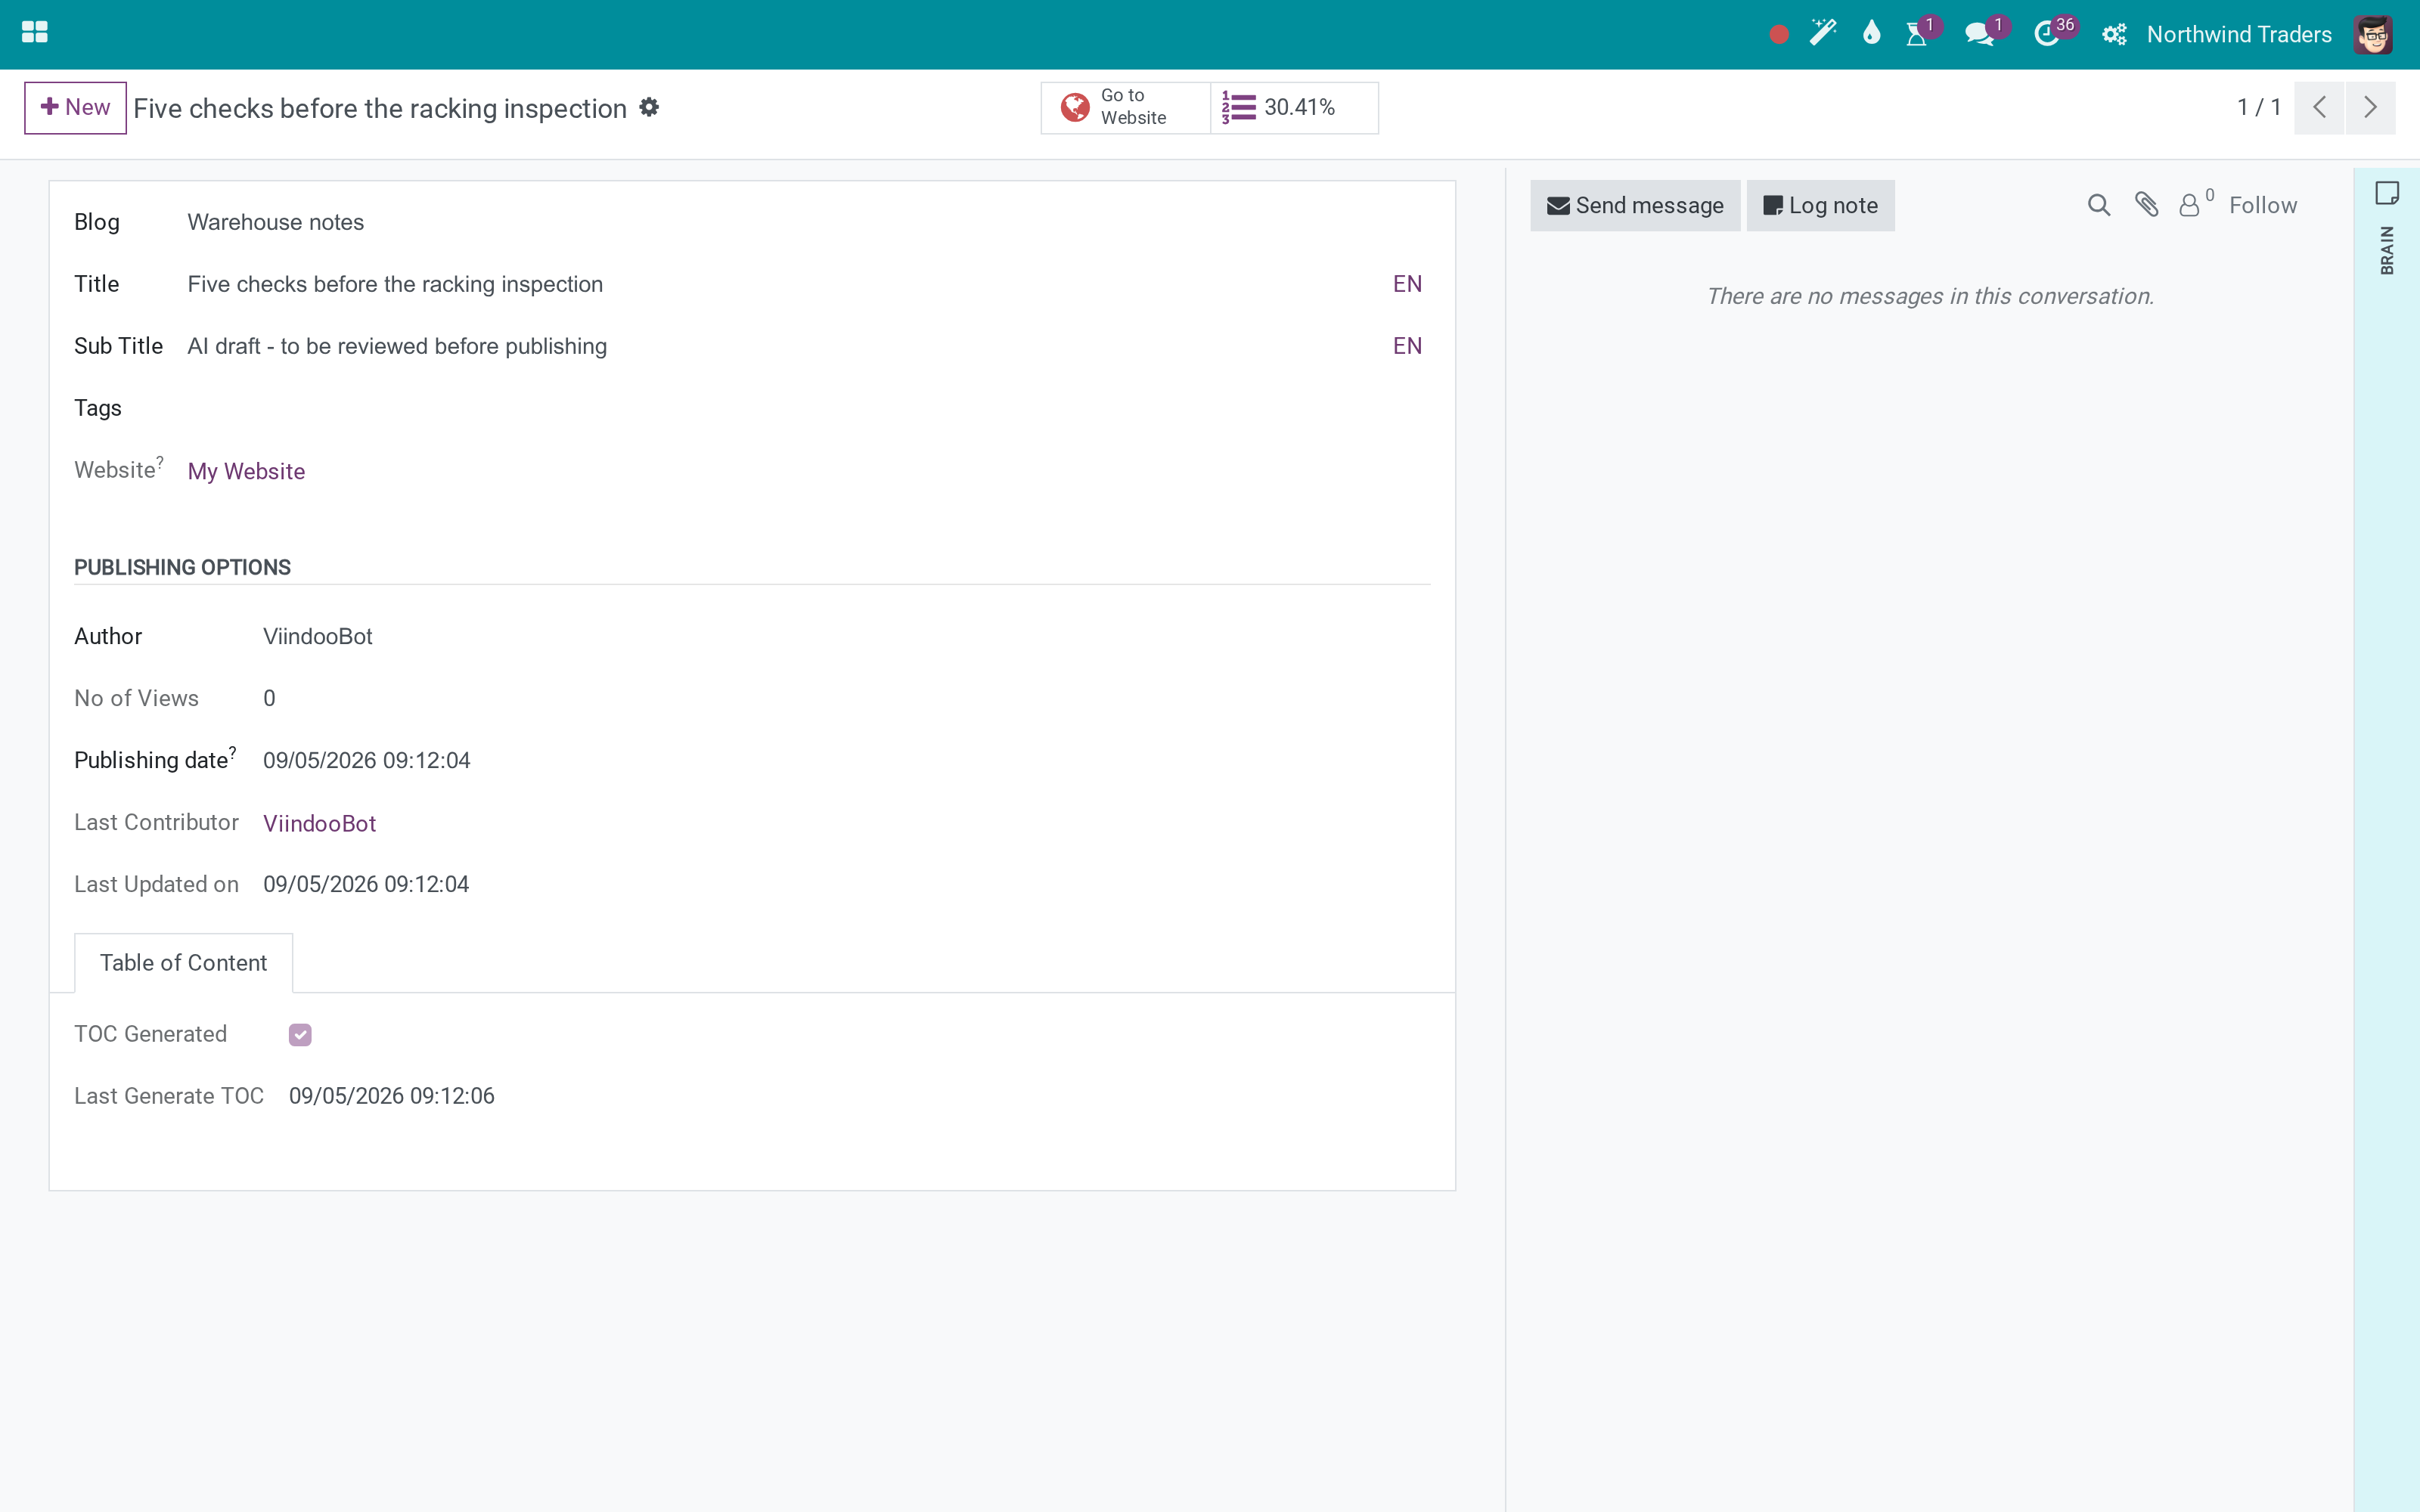Viewport: 2420px width, 1512px height.
Task: Create a New blog post
Action: point(75,107)
